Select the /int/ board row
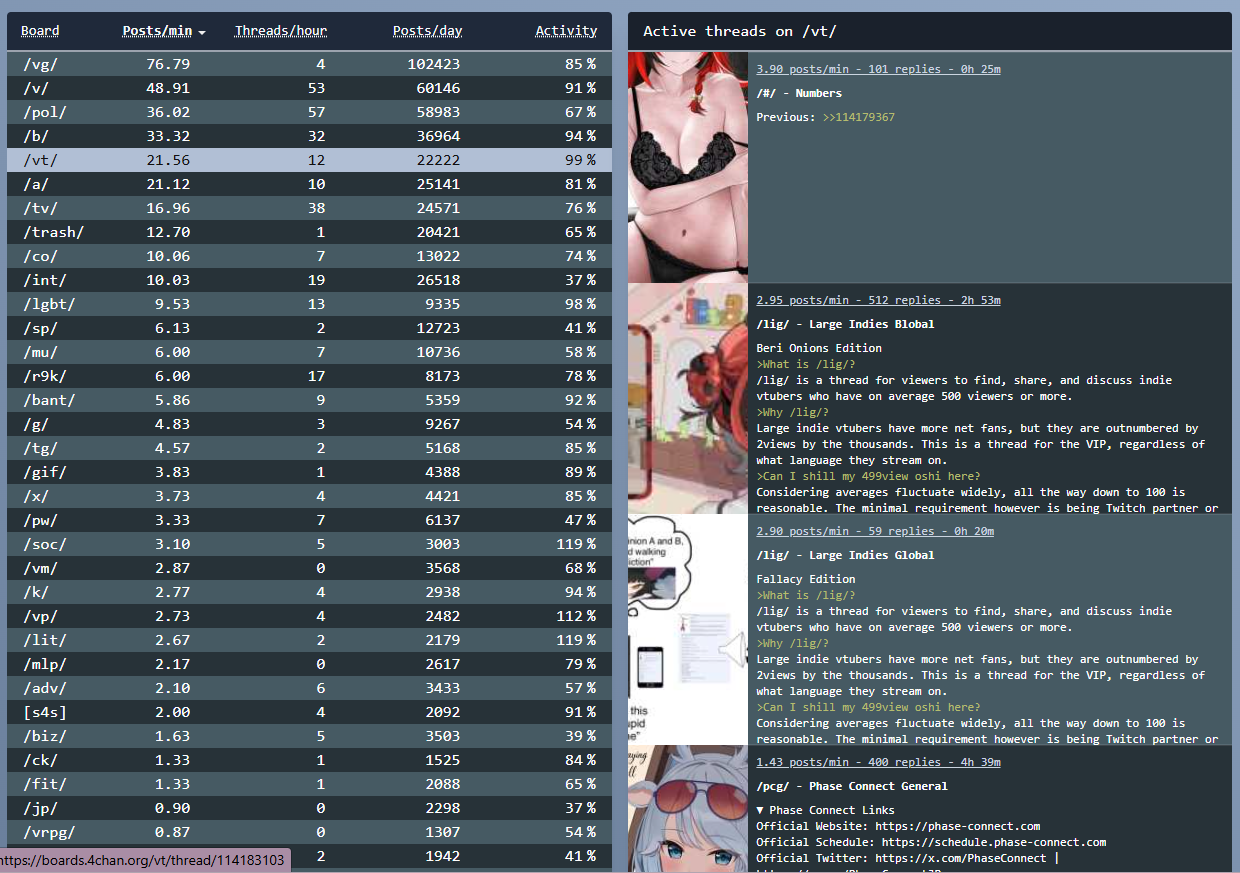 tap(309, 280)
